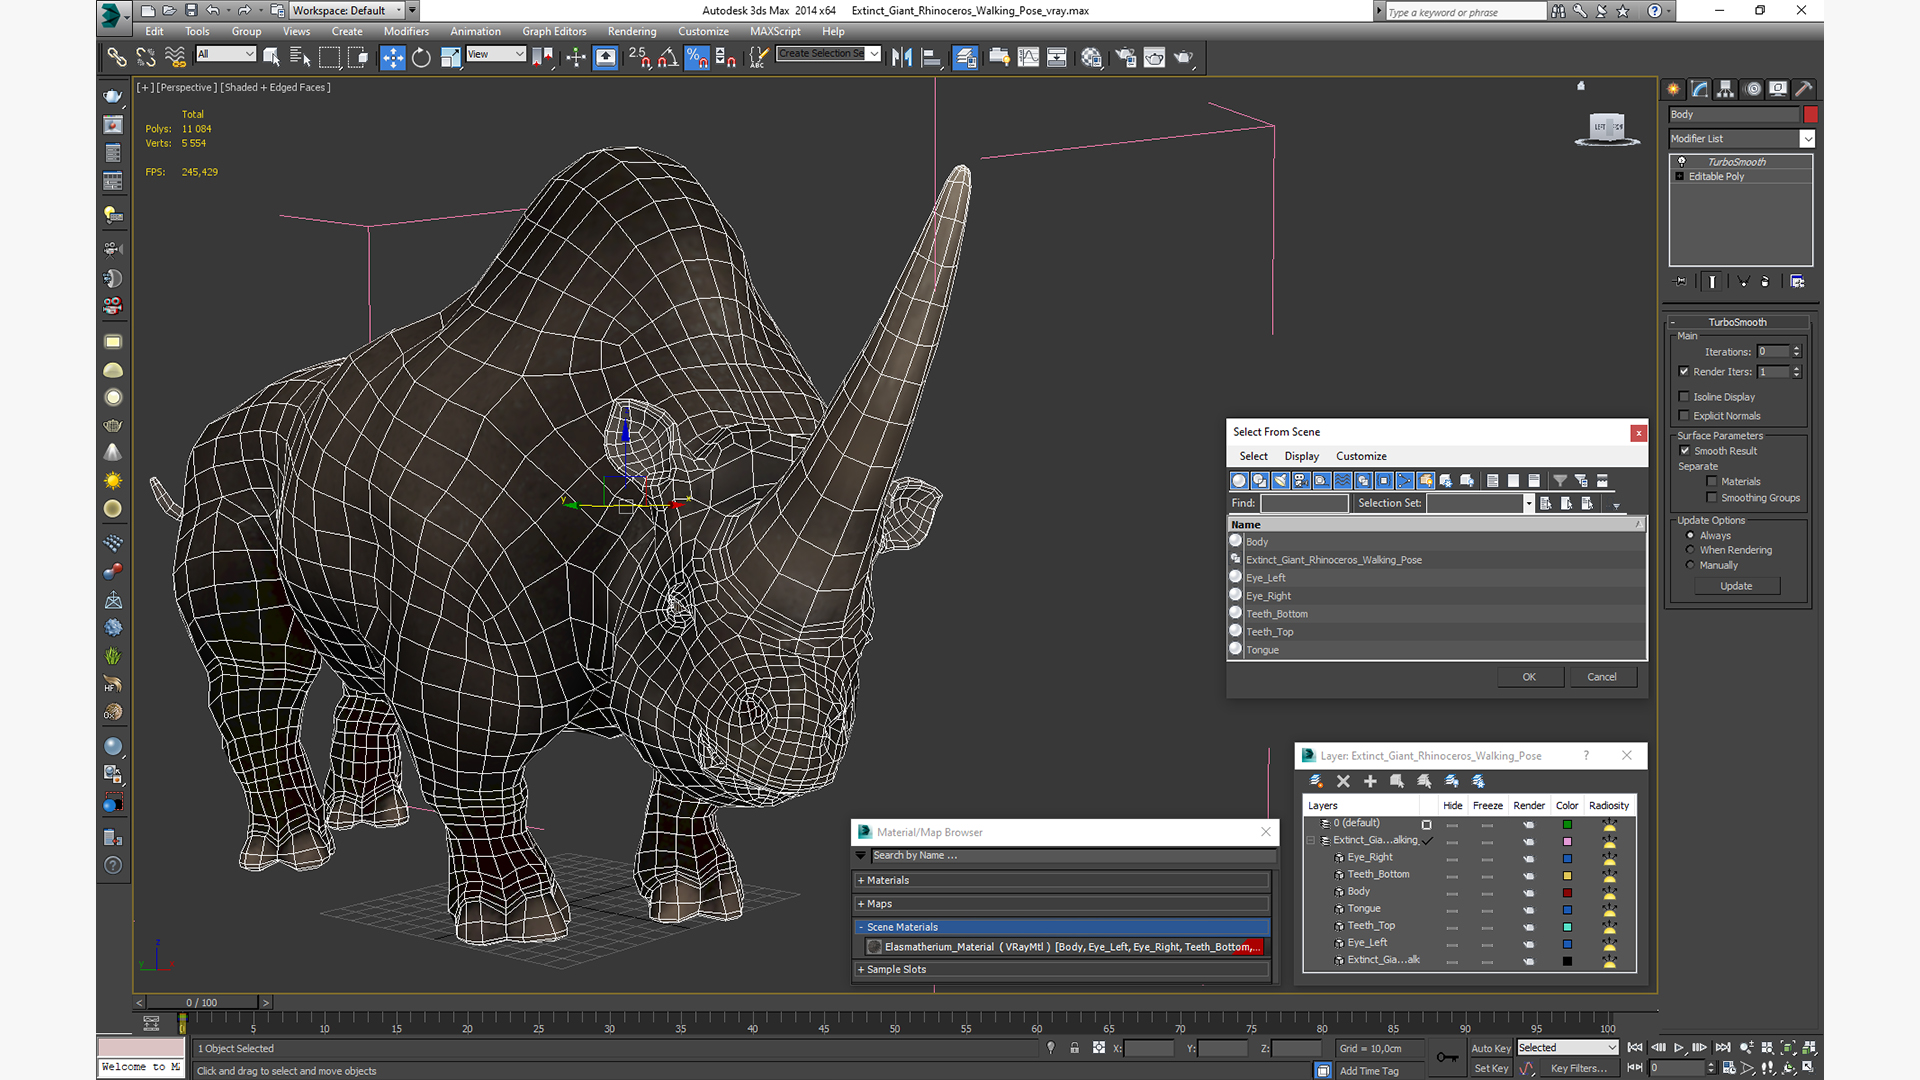Viewport: 1920px width, 1080px height.
Task: Click Cancel in Select From Scene dialog
Action: 1602,677
